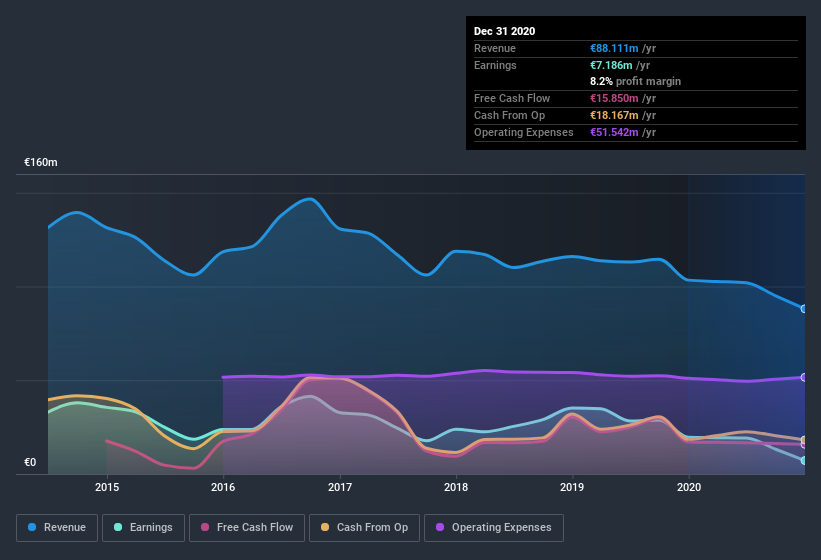Click the Revenue endpoint marker on chart
Viewport: 821px width, 560px height.
coord(804,309)
